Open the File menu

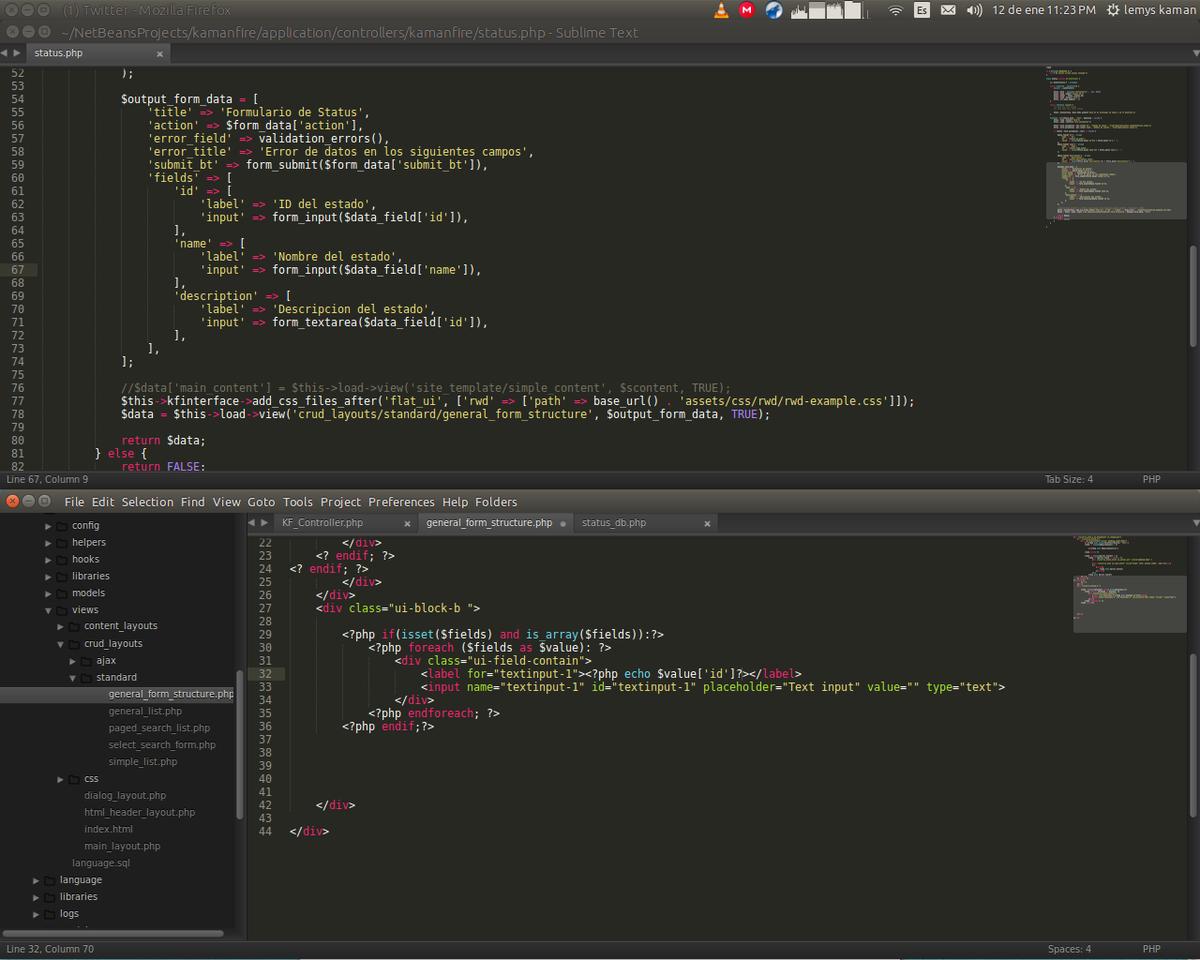pyautogui.click(x=74, y=502)
